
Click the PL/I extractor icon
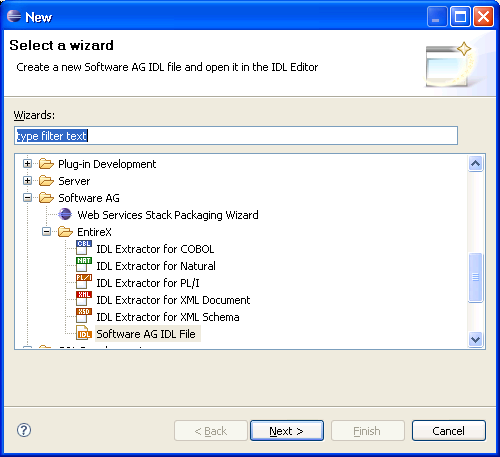click(x=84, y=282)
